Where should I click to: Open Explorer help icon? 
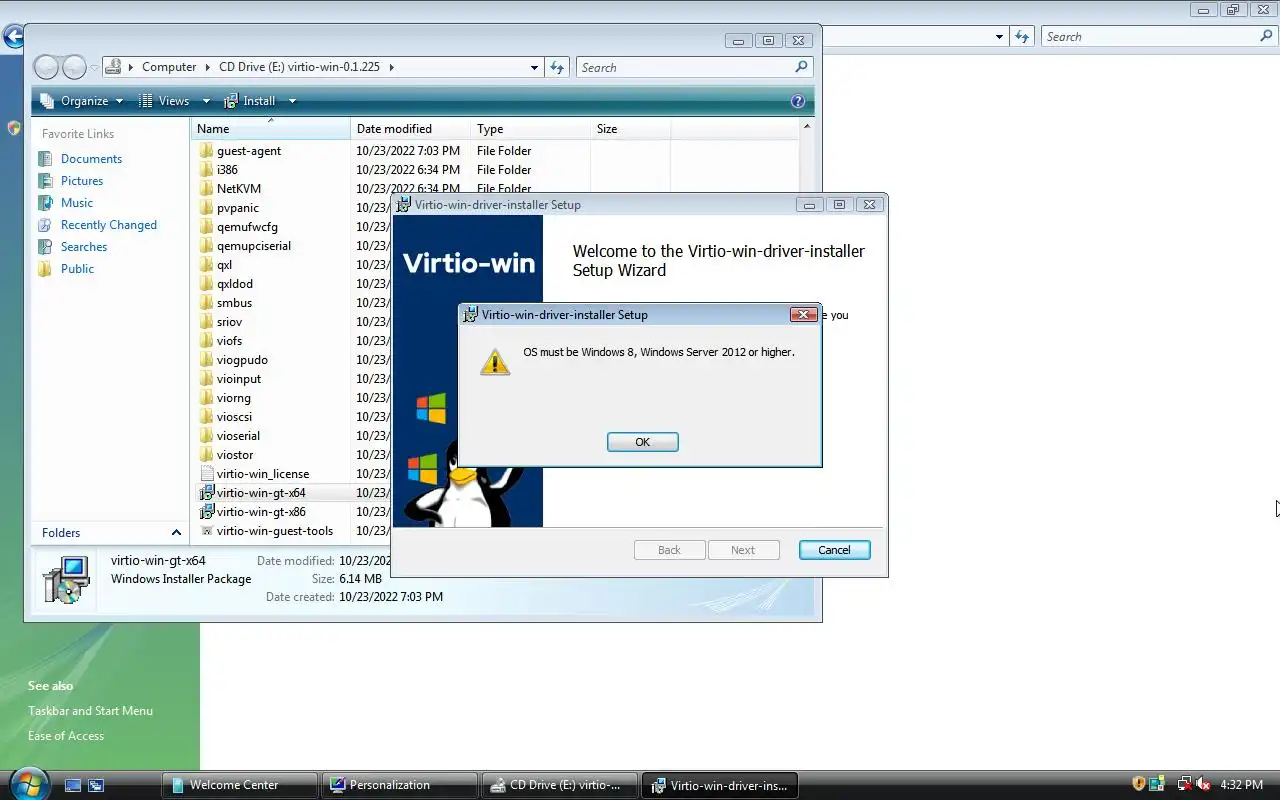click(x=797, y=101)
